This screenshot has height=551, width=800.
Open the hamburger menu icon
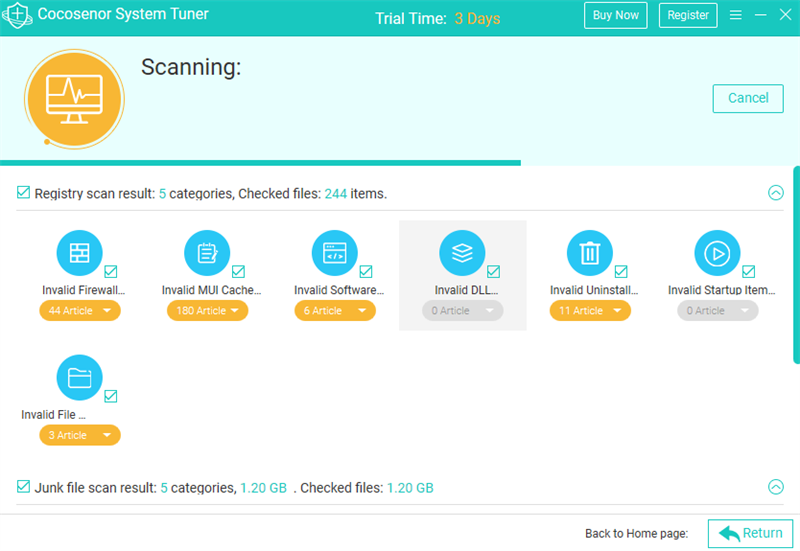(x=735, y=15)
